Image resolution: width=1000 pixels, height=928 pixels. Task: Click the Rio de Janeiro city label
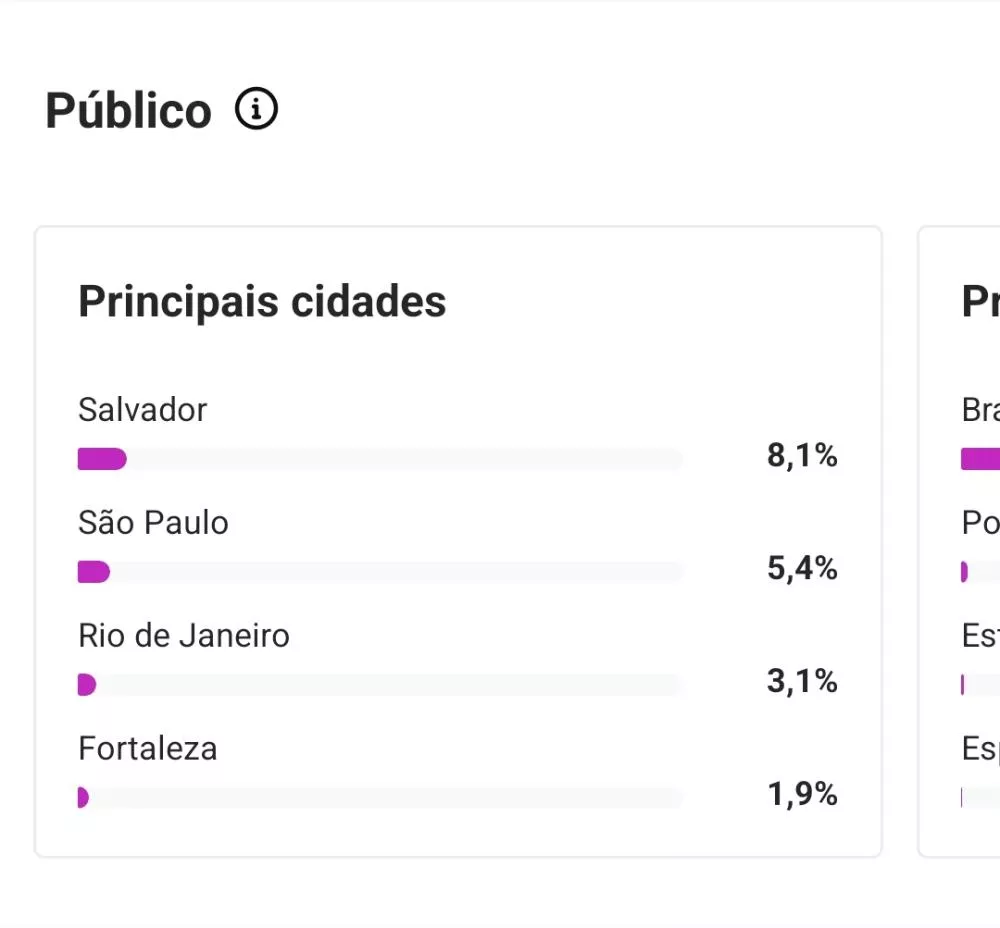coord(184,636)
